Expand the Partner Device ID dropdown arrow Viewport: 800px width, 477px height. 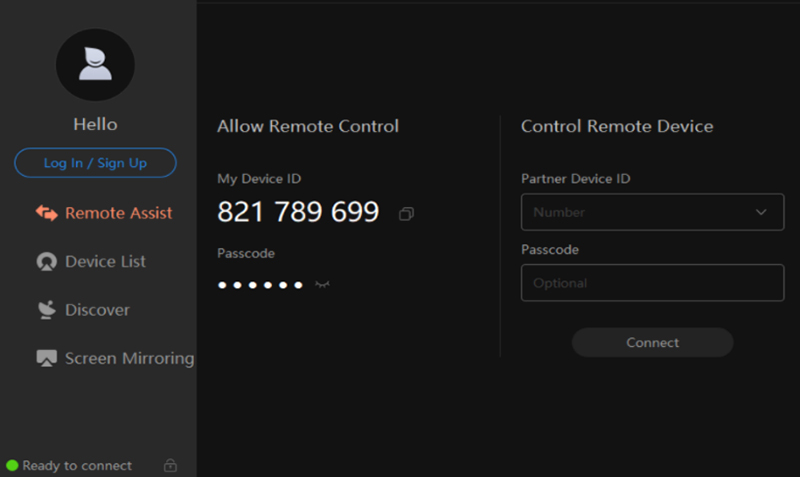pos(761,212)
